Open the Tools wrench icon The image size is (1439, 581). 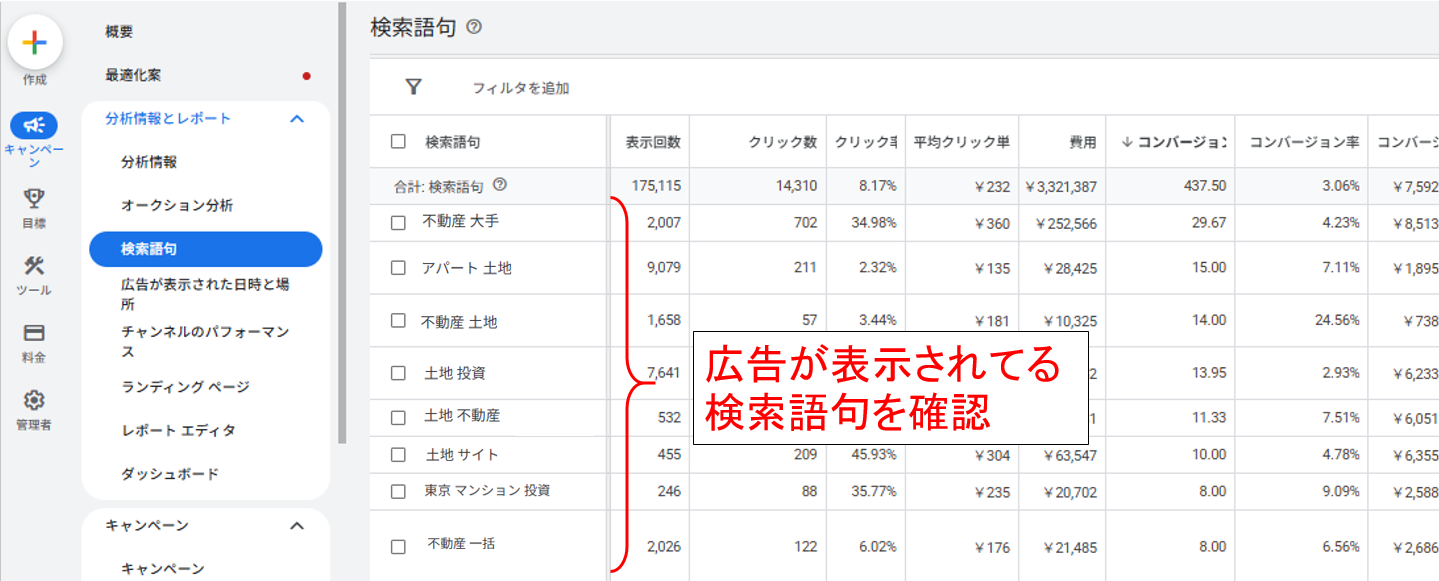34,266
